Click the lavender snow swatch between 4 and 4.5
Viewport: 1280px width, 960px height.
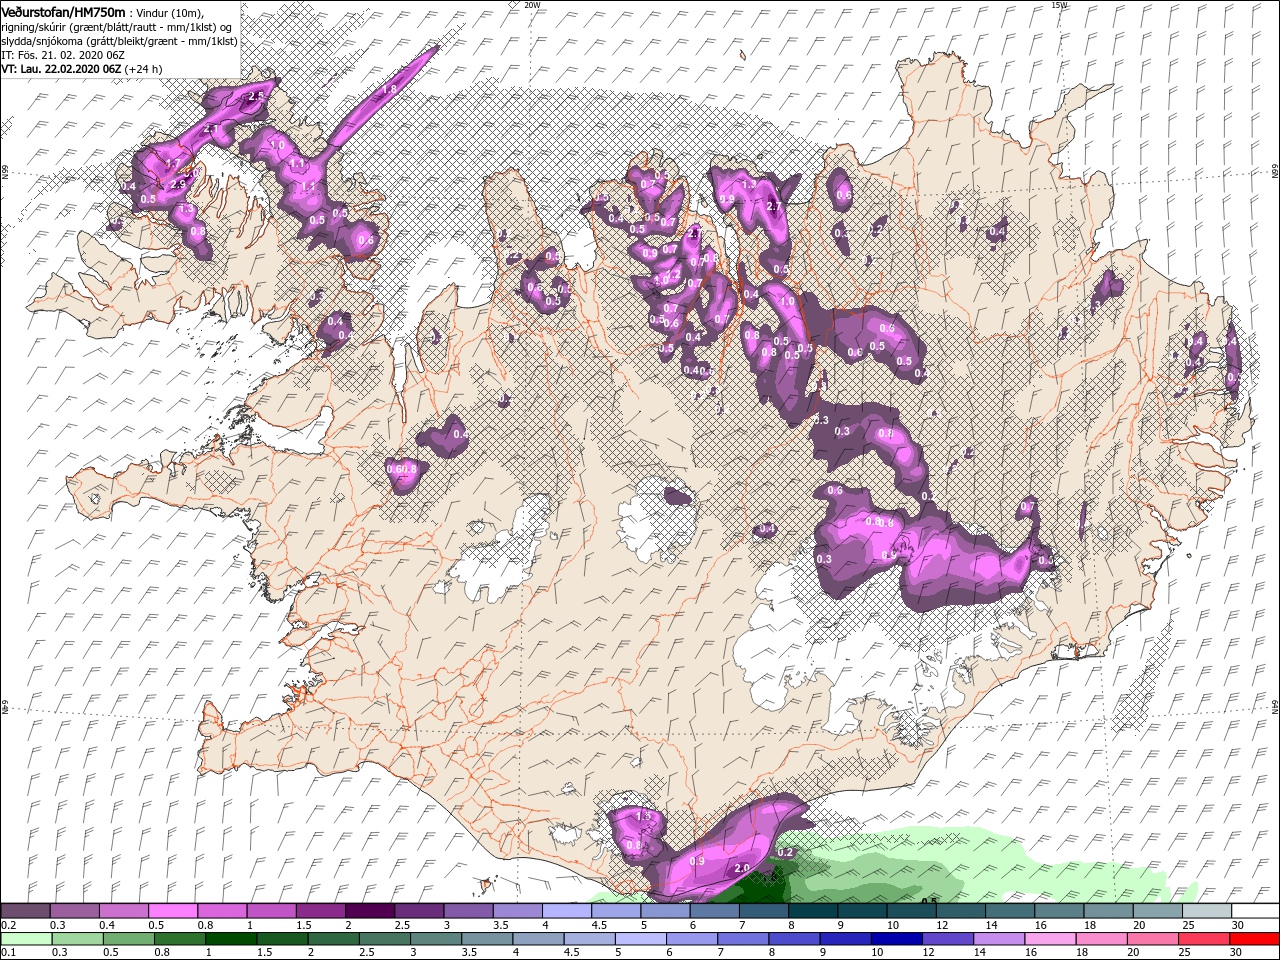[x=566, y=911]
